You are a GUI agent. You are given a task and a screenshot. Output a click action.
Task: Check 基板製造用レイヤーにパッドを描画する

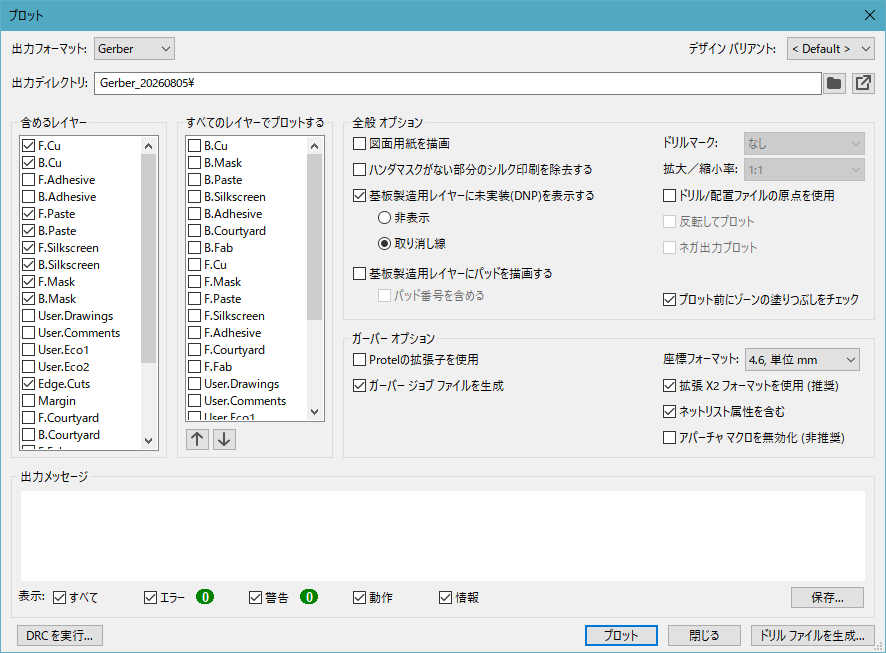pos(359,273)
